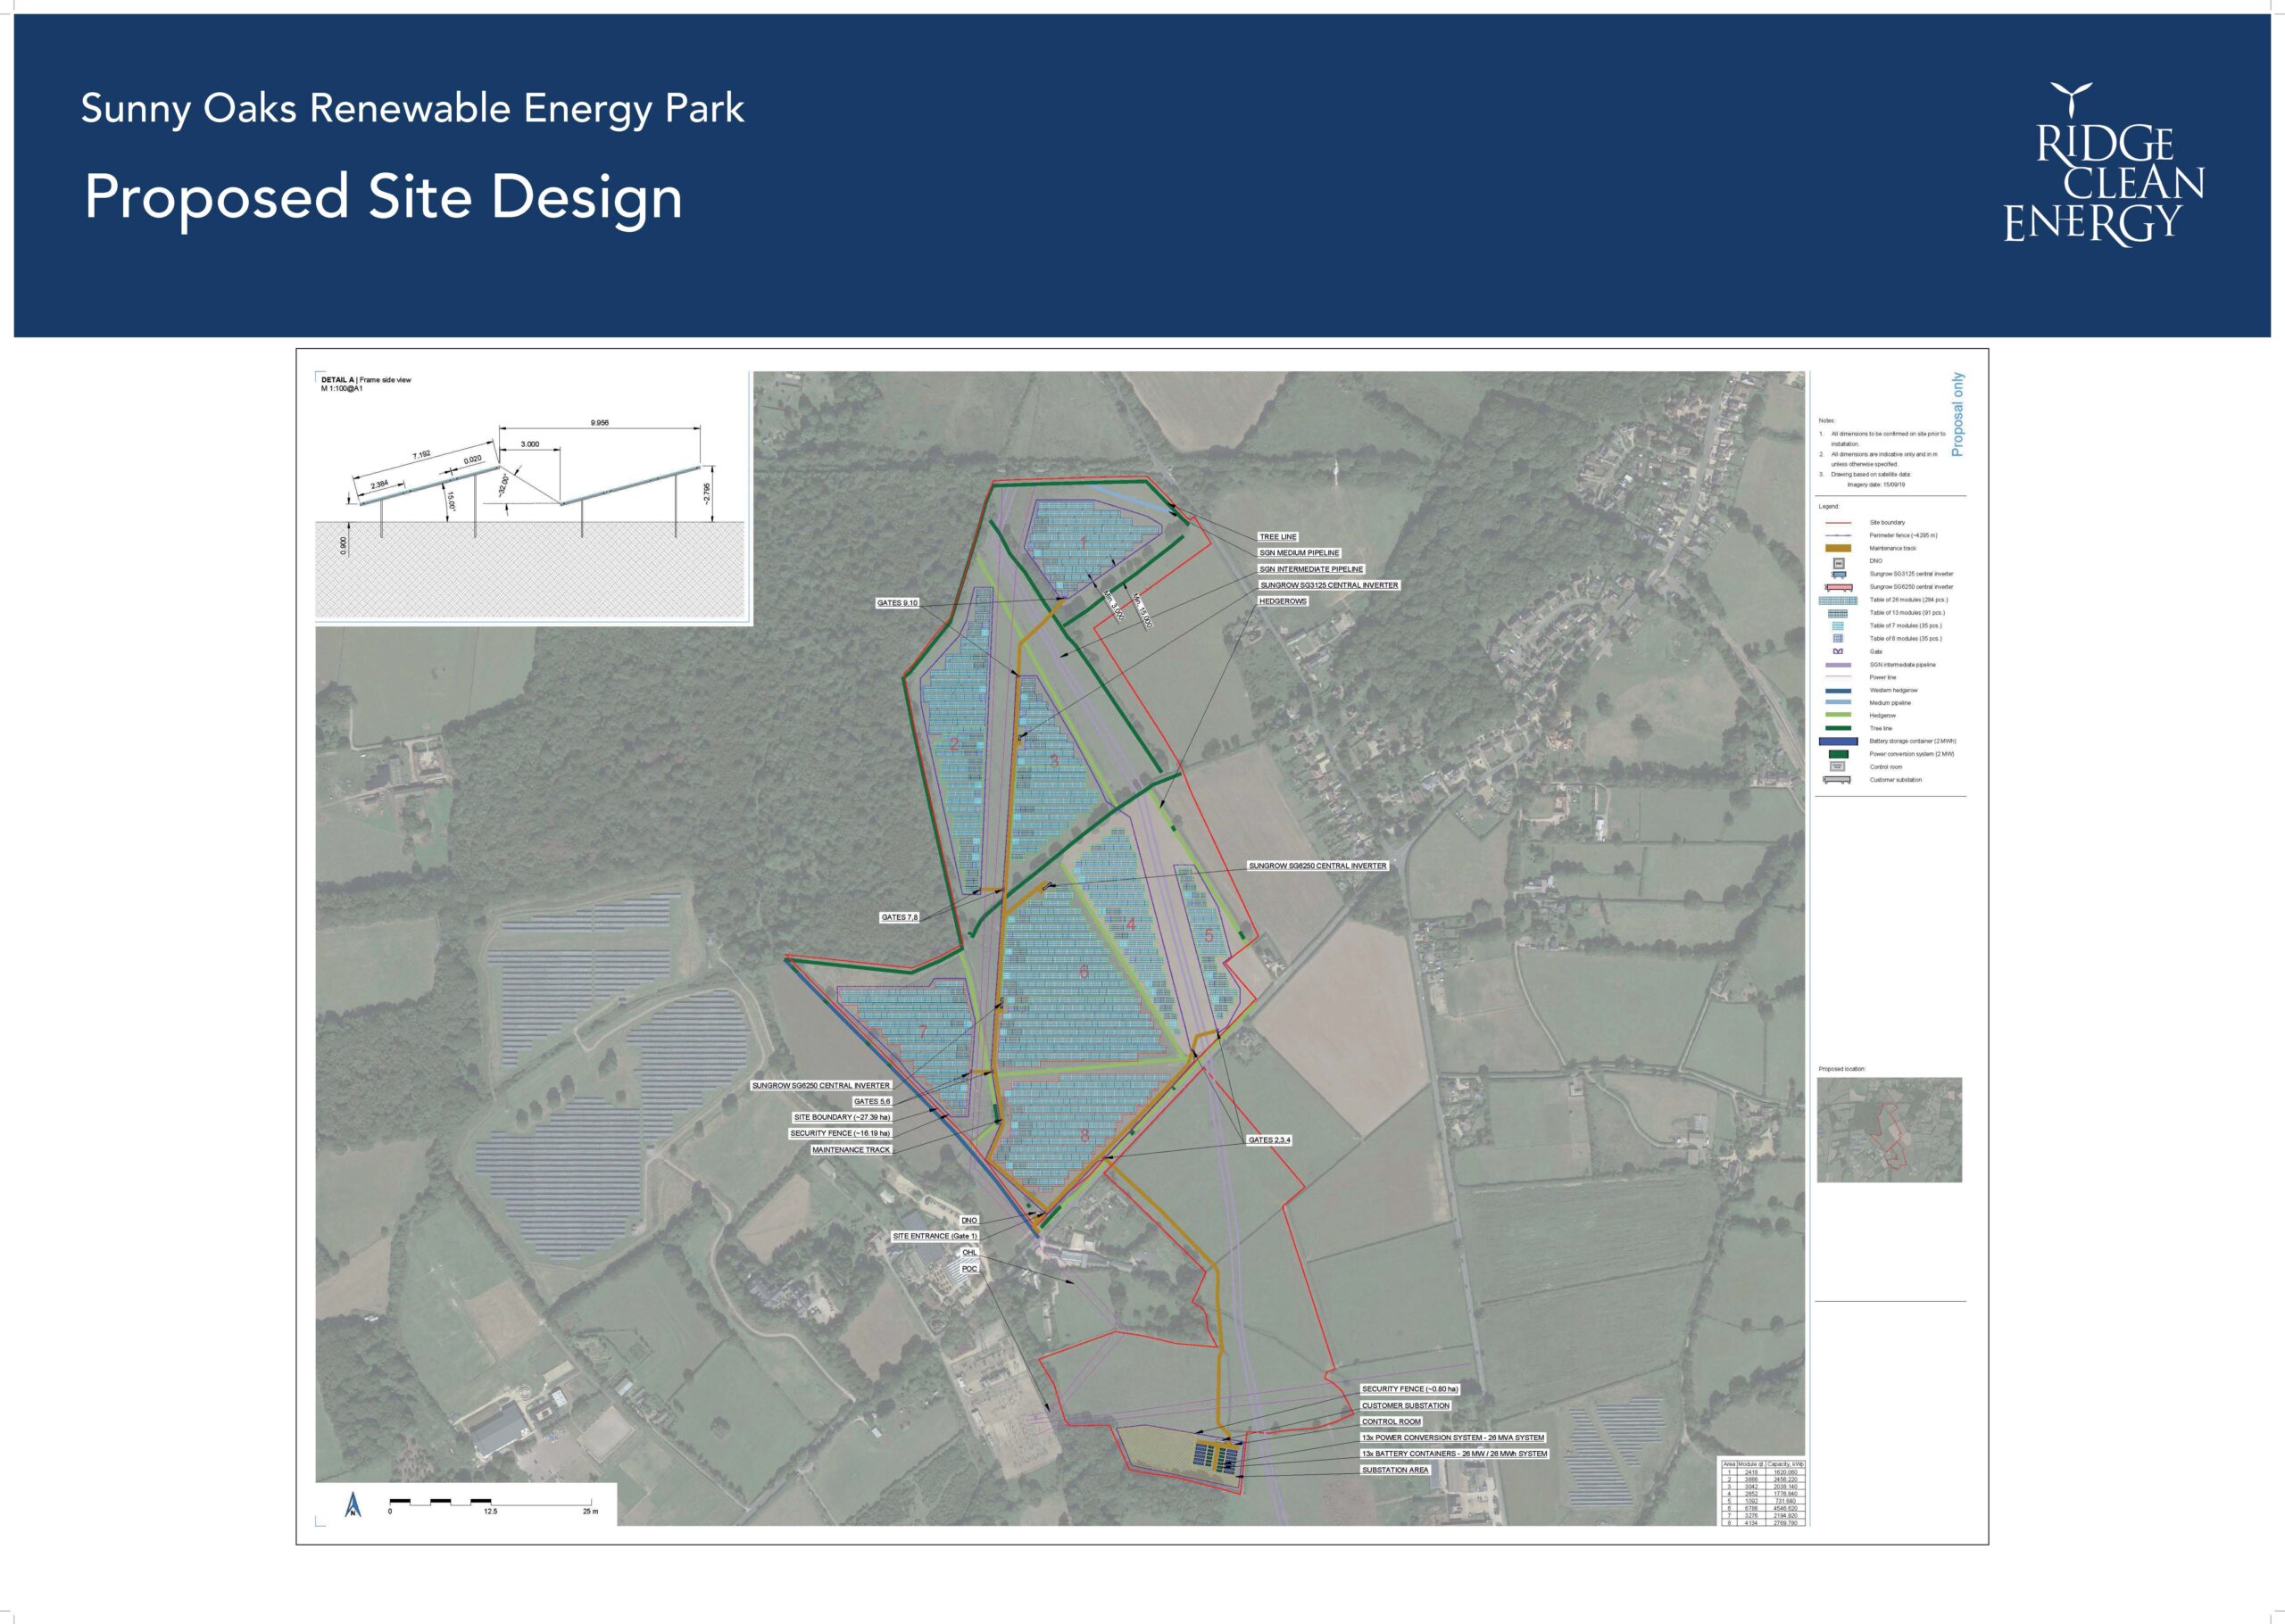2285x1624 pixels.
Task: Click the '13x BATTERY CONTAINERS' label
Action: click(x=1454, y=1453)
